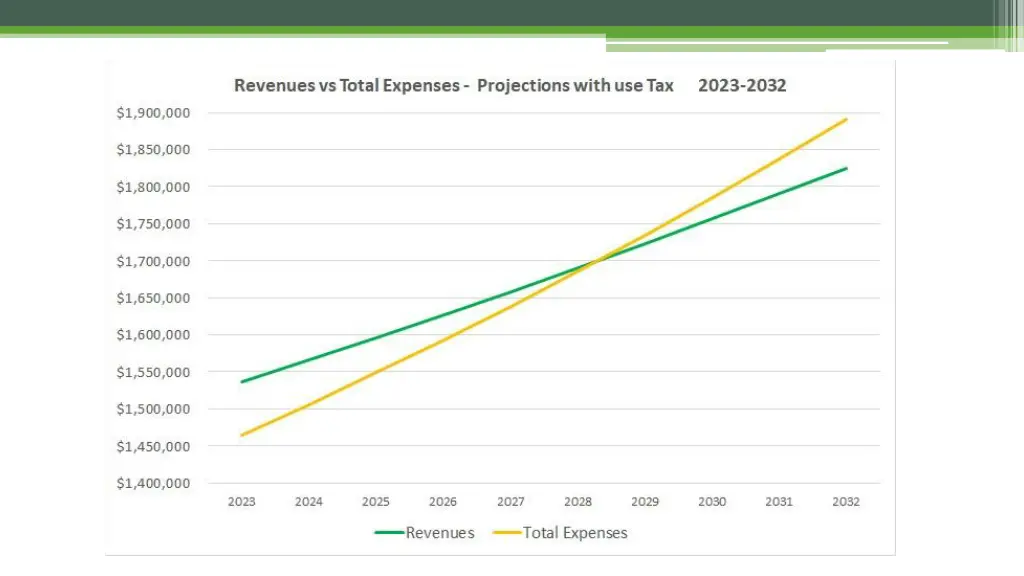The height and width of the screenshot is (576, 1024).
Task: Click the $1,900,000 y-axis label
Action: point(155,113)
